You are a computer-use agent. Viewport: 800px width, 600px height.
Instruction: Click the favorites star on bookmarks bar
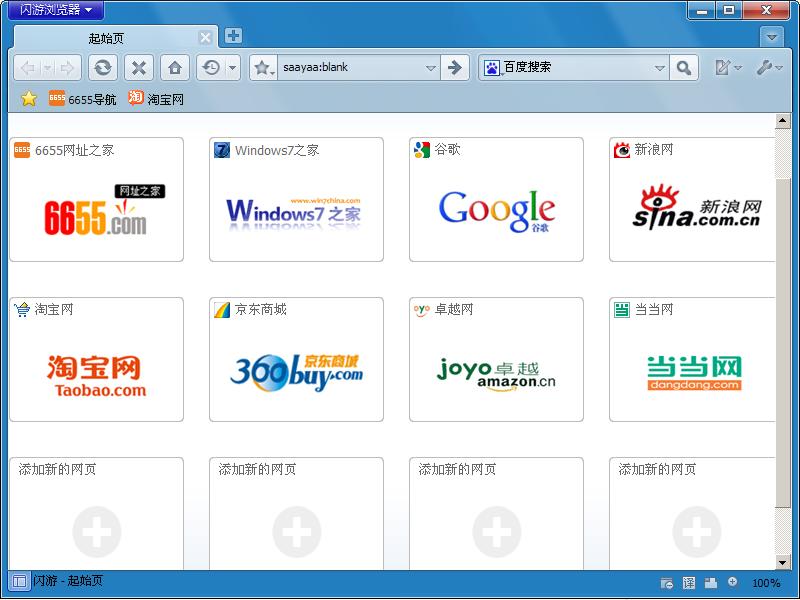[29, 98]
